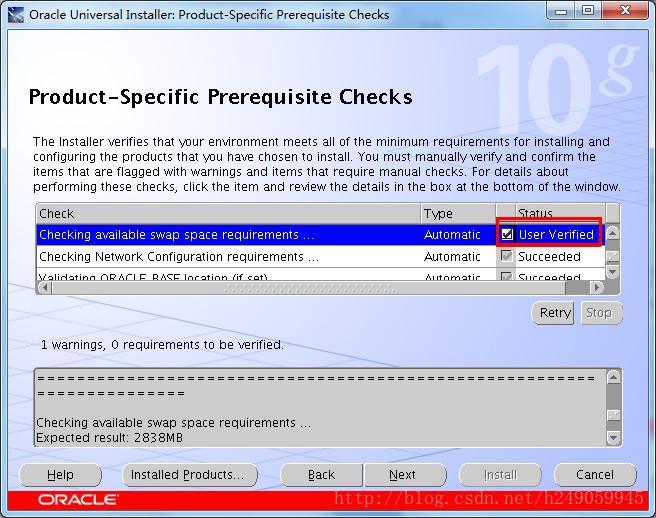656x518 pixels.
Task: Click the 1 warnings status summary text
Action: 162,345
